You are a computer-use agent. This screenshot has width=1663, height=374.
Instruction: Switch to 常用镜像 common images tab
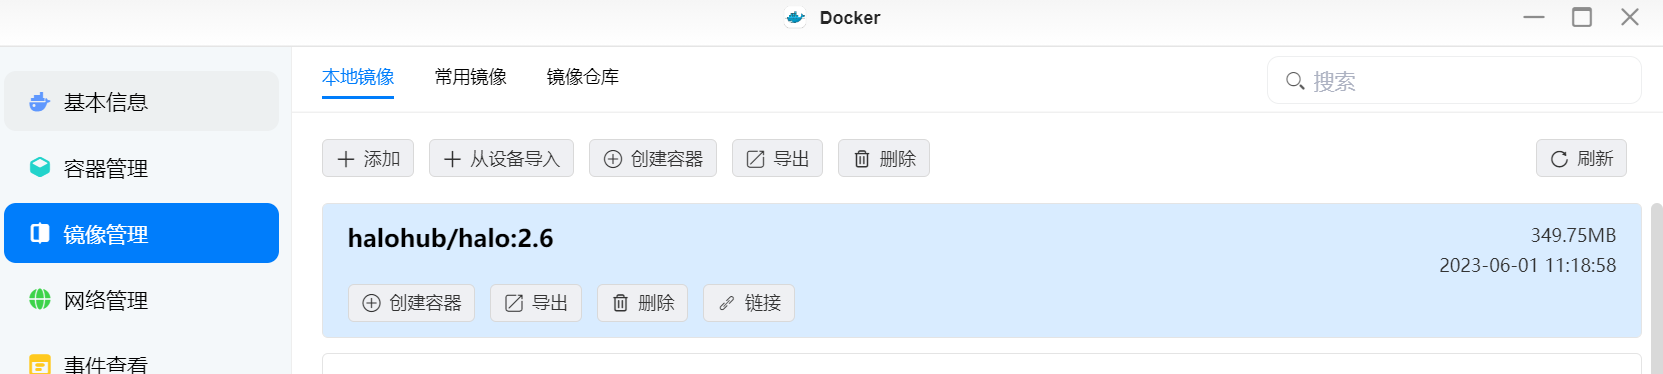[471, 77]
